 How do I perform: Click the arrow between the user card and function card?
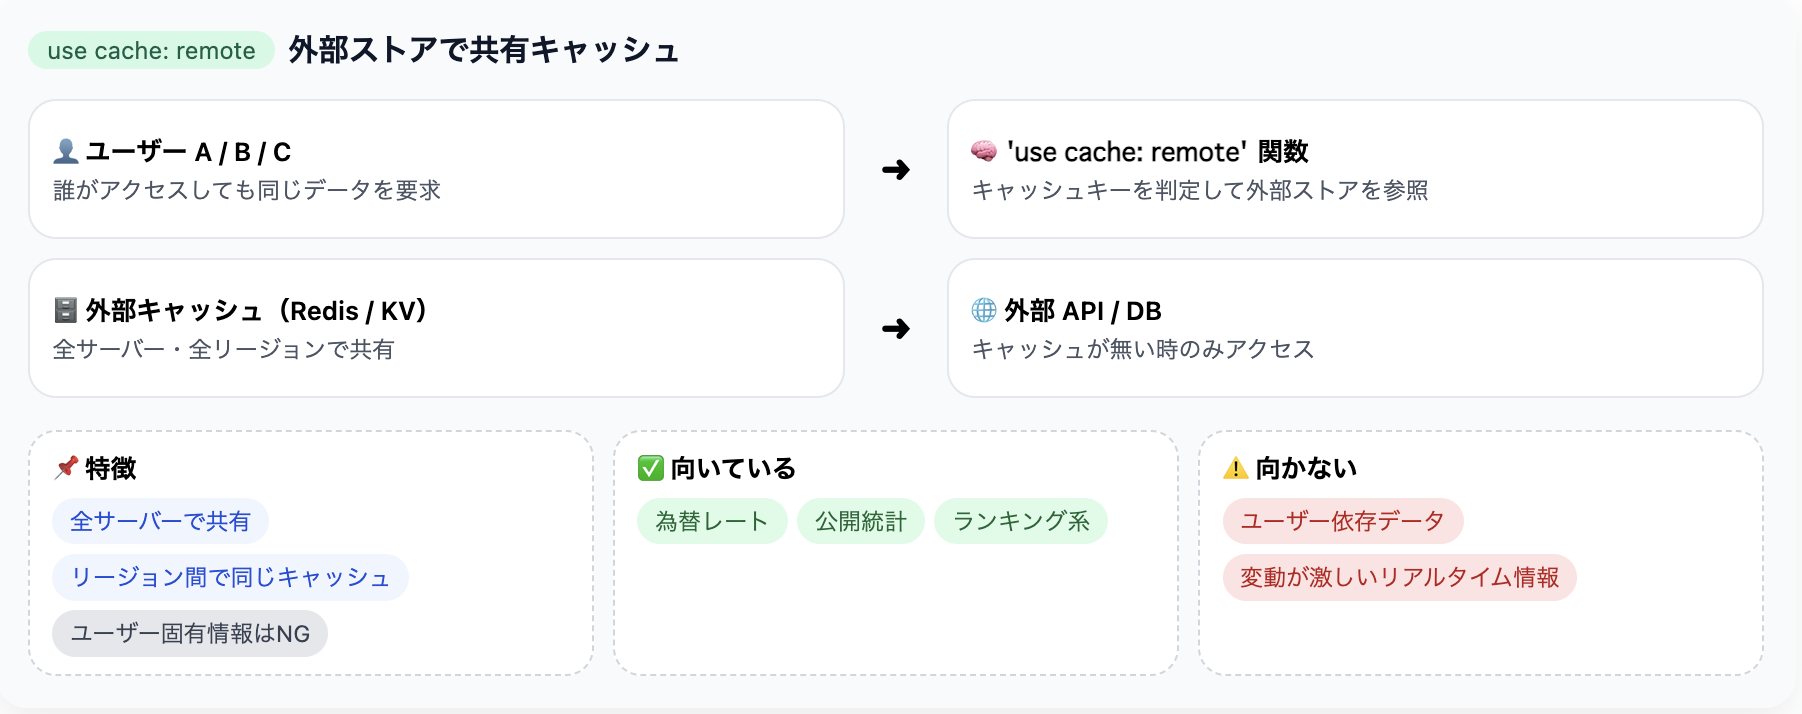point(896,170)
